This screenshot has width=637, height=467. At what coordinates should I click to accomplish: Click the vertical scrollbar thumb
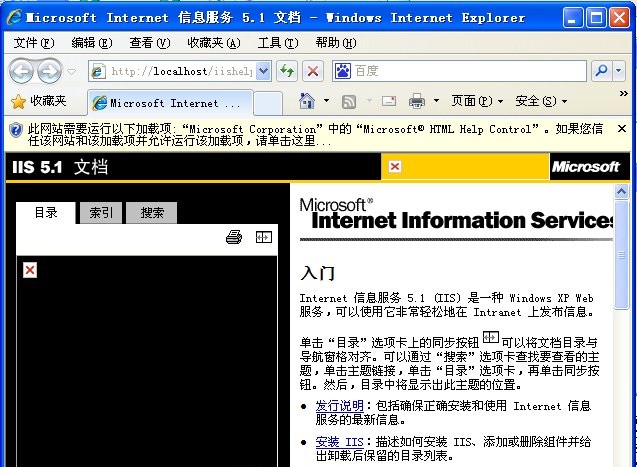pos(621,255)
